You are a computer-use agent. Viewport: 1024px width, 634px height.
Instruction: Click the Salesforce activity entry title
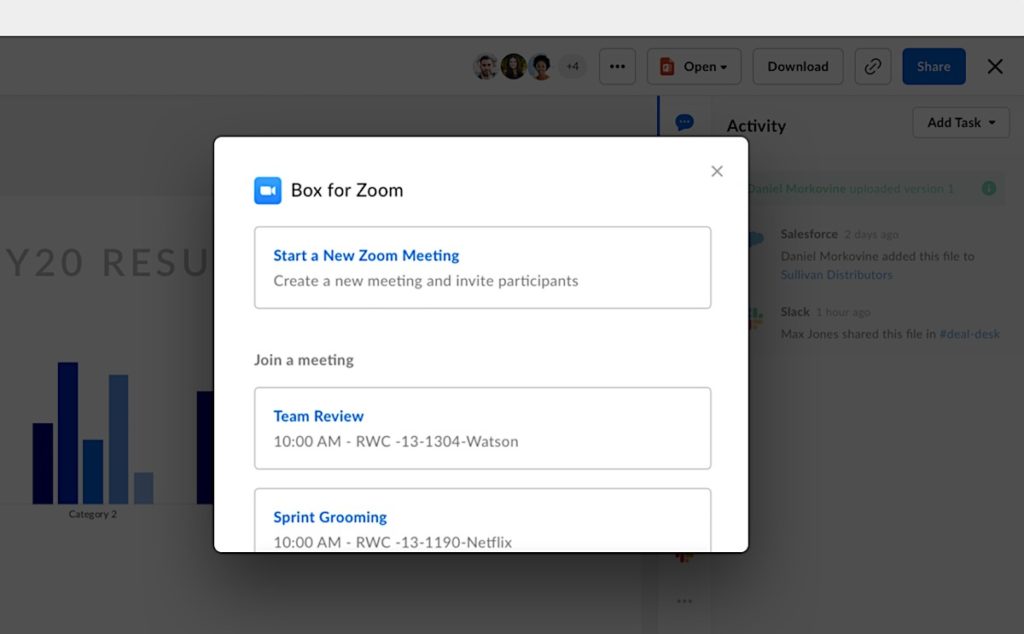coord(809,234)
